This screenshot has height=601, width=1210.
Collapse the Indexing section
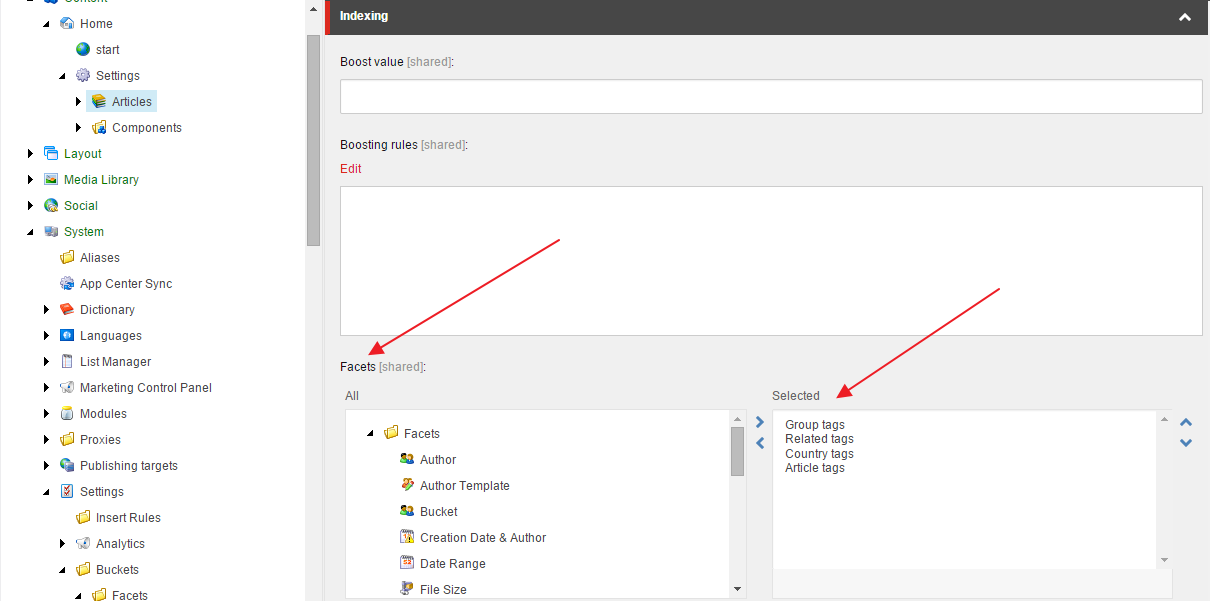pos(1185,17)
